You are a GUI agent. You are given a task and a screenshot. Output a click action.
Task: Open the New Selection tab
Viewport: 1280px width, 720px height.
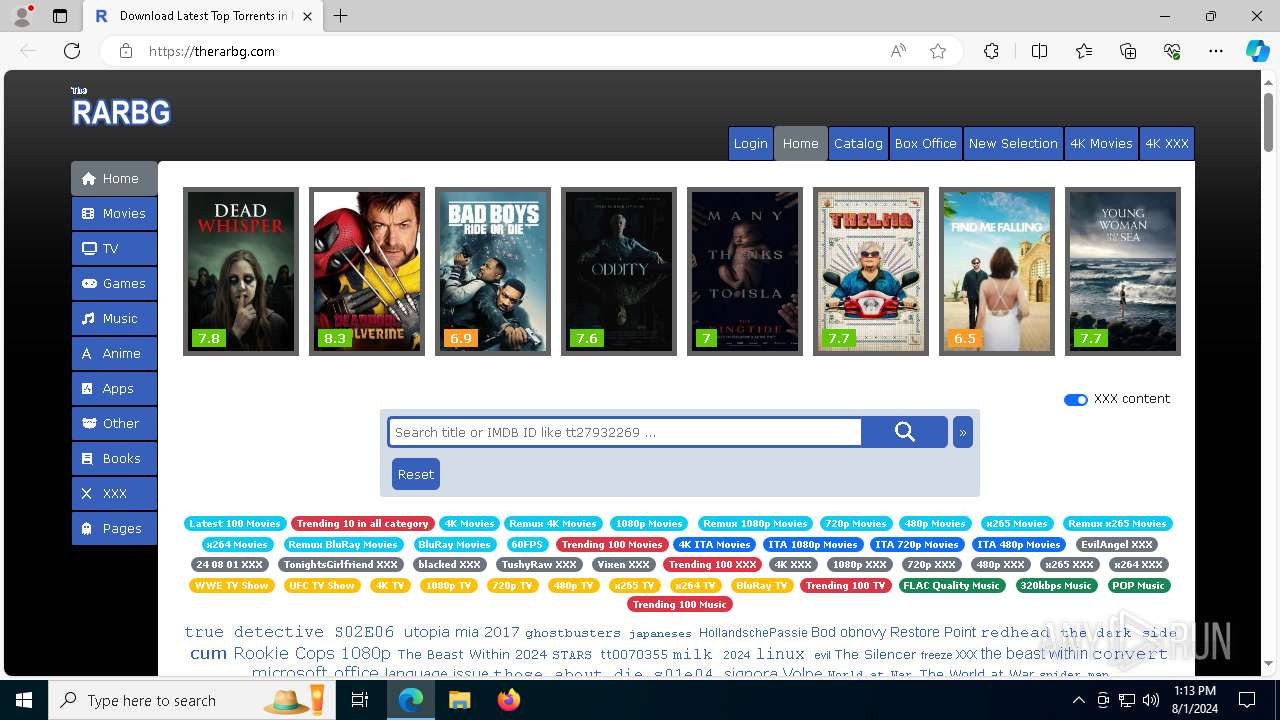pyautogui.click(x=1013, y=143)
